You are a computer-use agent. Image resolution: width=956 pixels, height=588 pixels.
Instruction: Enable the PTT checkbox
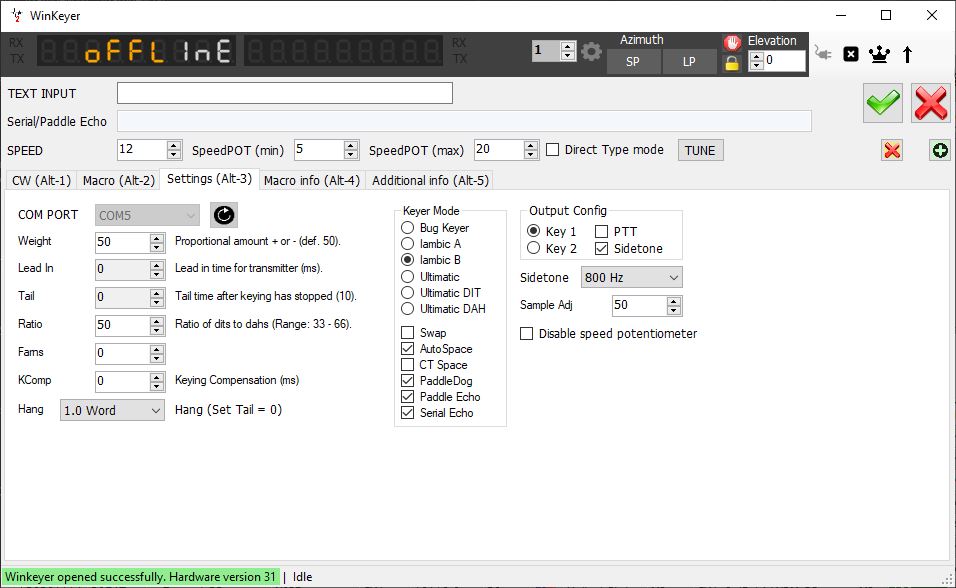click(601, 231)
